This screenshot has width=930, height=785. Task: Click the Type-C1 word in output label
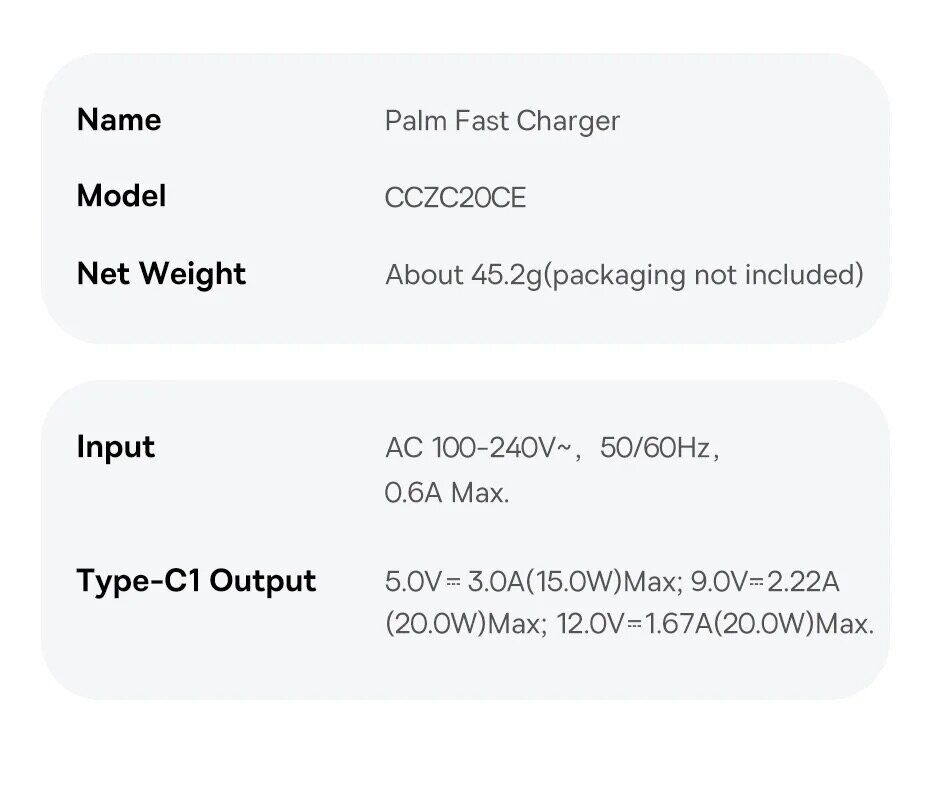(139, 581)
